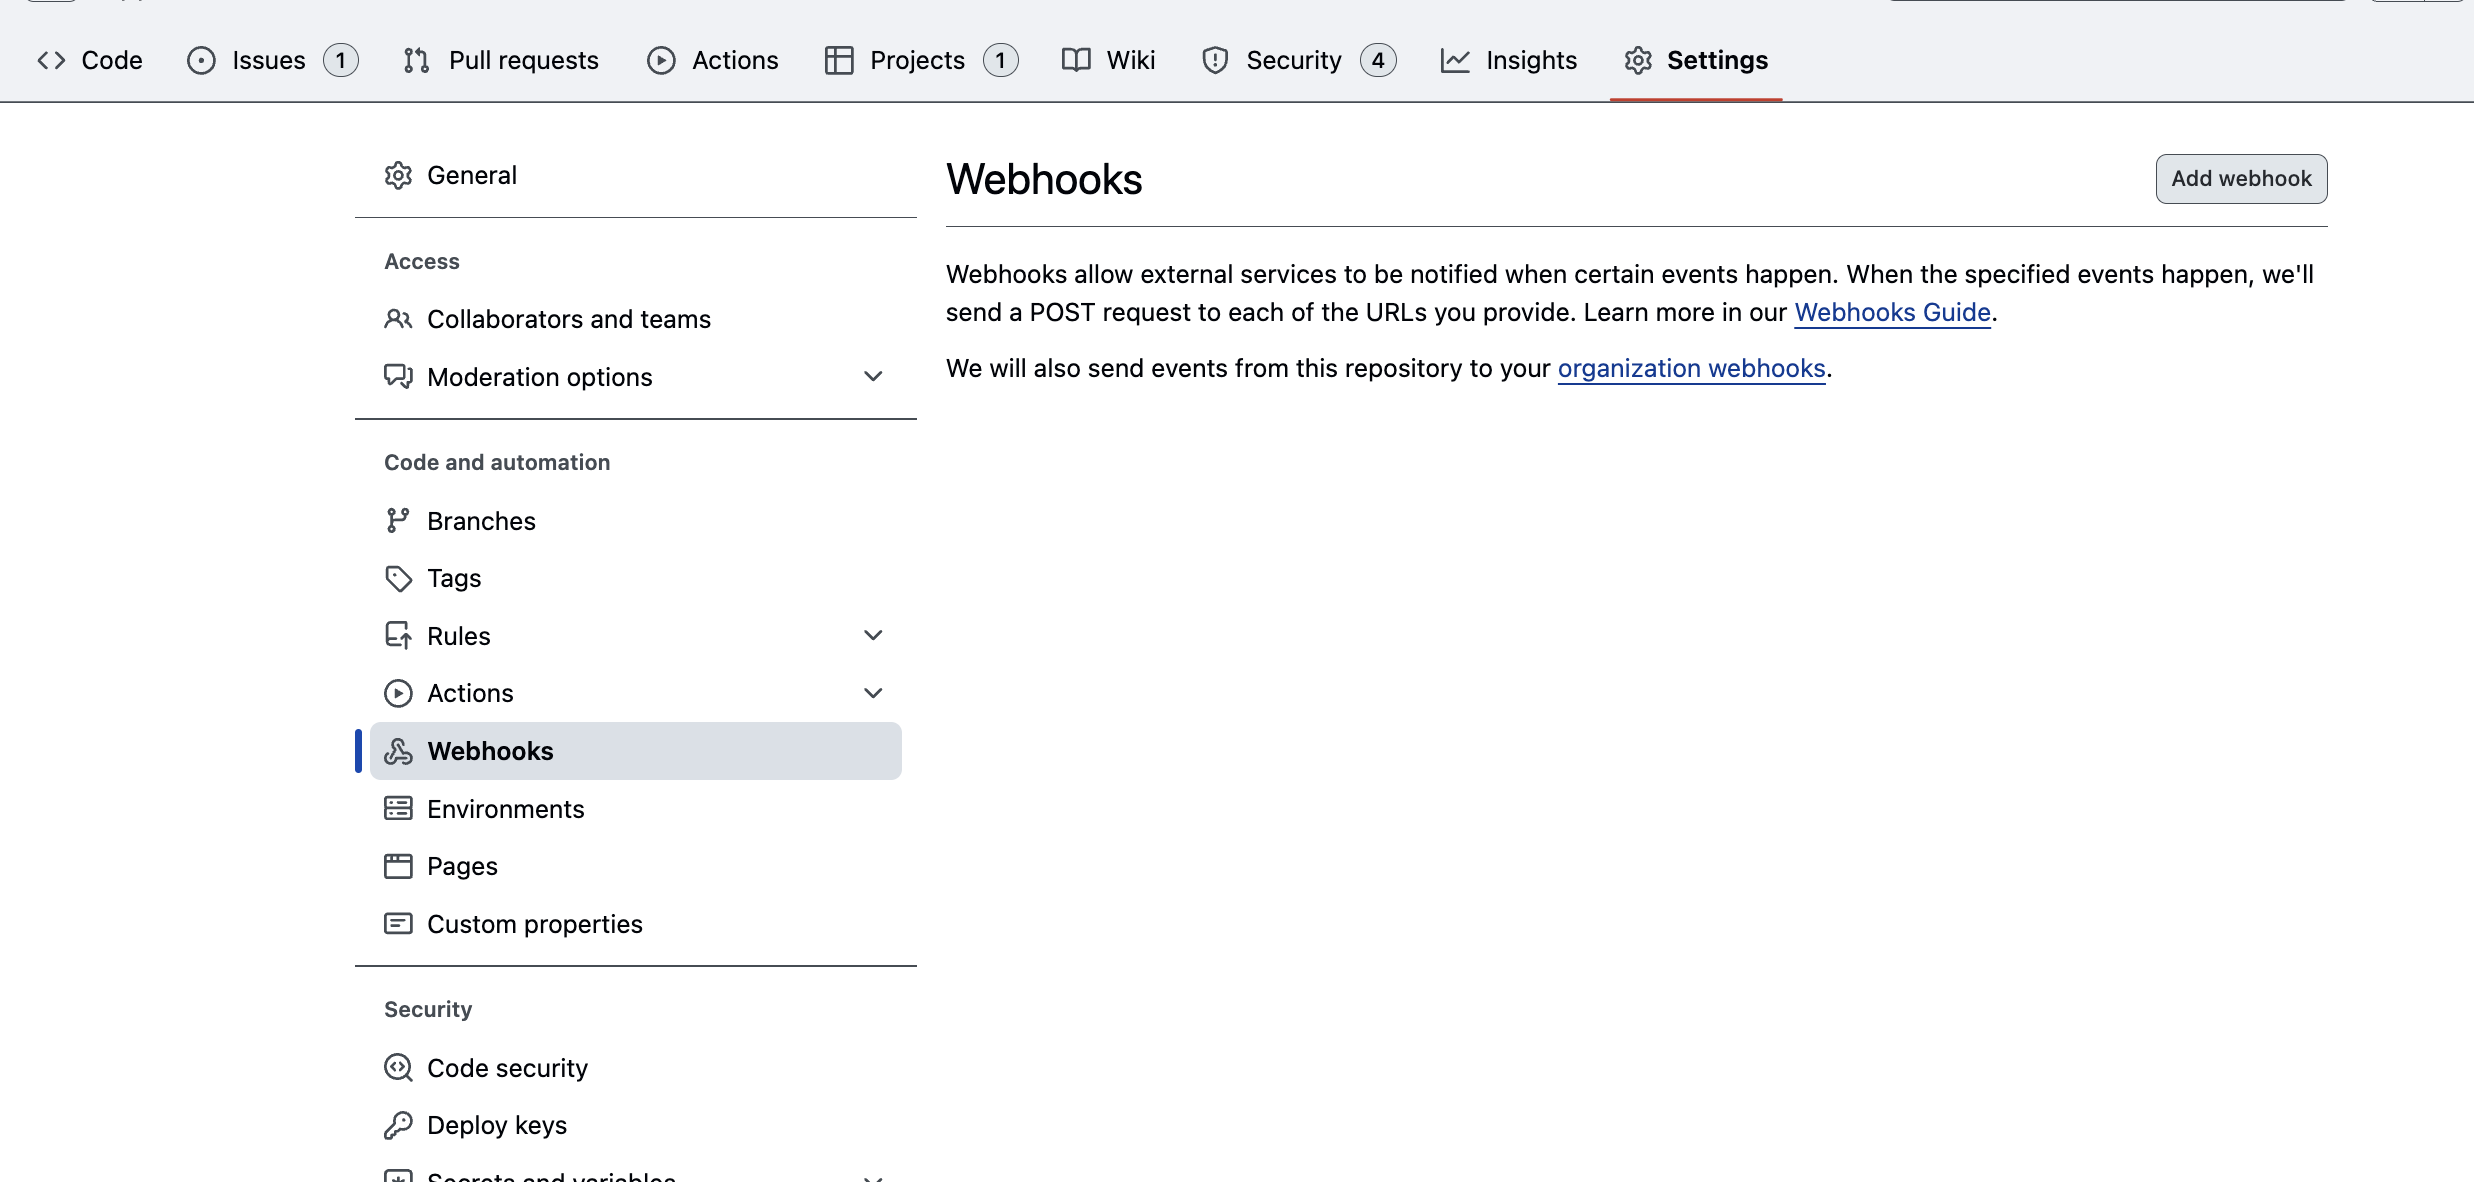This screenshot has height=1182, width=2474.
Task: Click the Environments server icon
Action: 398,808
